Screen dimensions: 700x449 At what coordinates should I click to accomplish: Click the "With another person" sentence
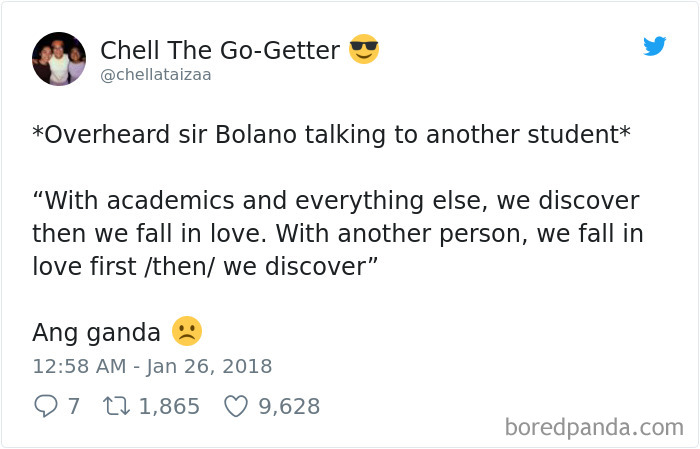[459, 233]
